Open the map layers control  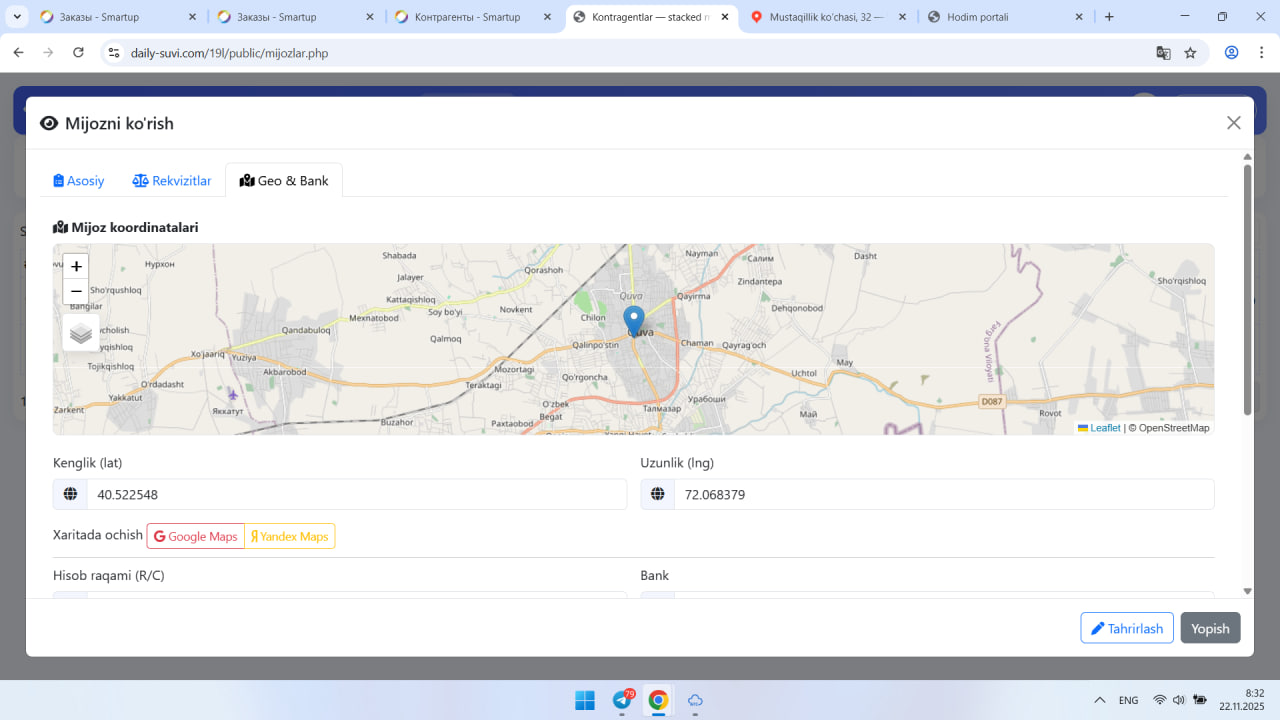click(x=81, y=333)
